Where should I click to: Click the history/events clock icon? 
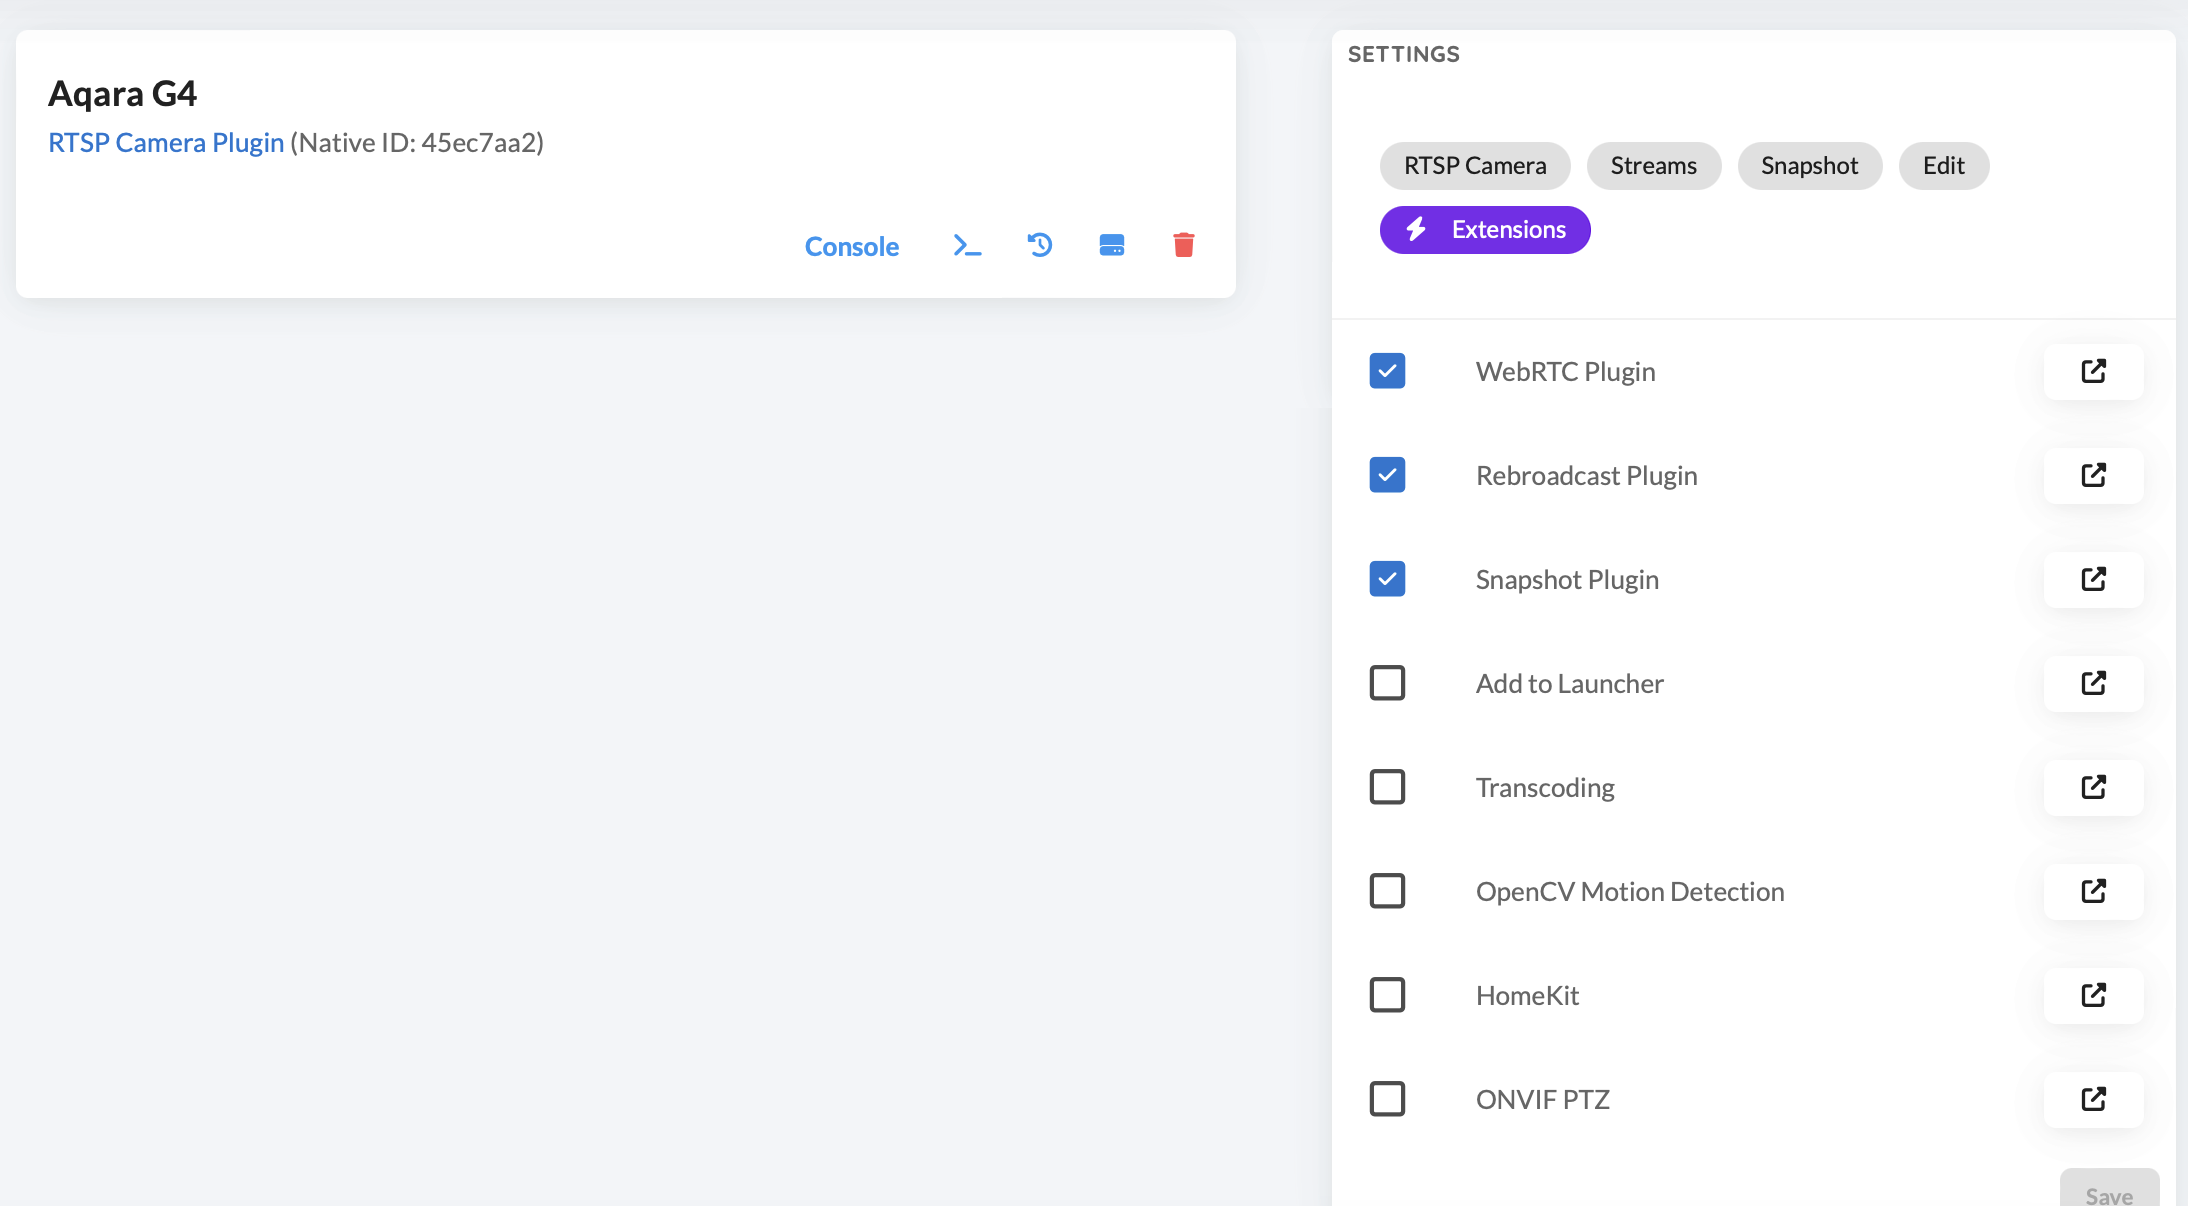pyautogui.click(x=1040, y=246)
